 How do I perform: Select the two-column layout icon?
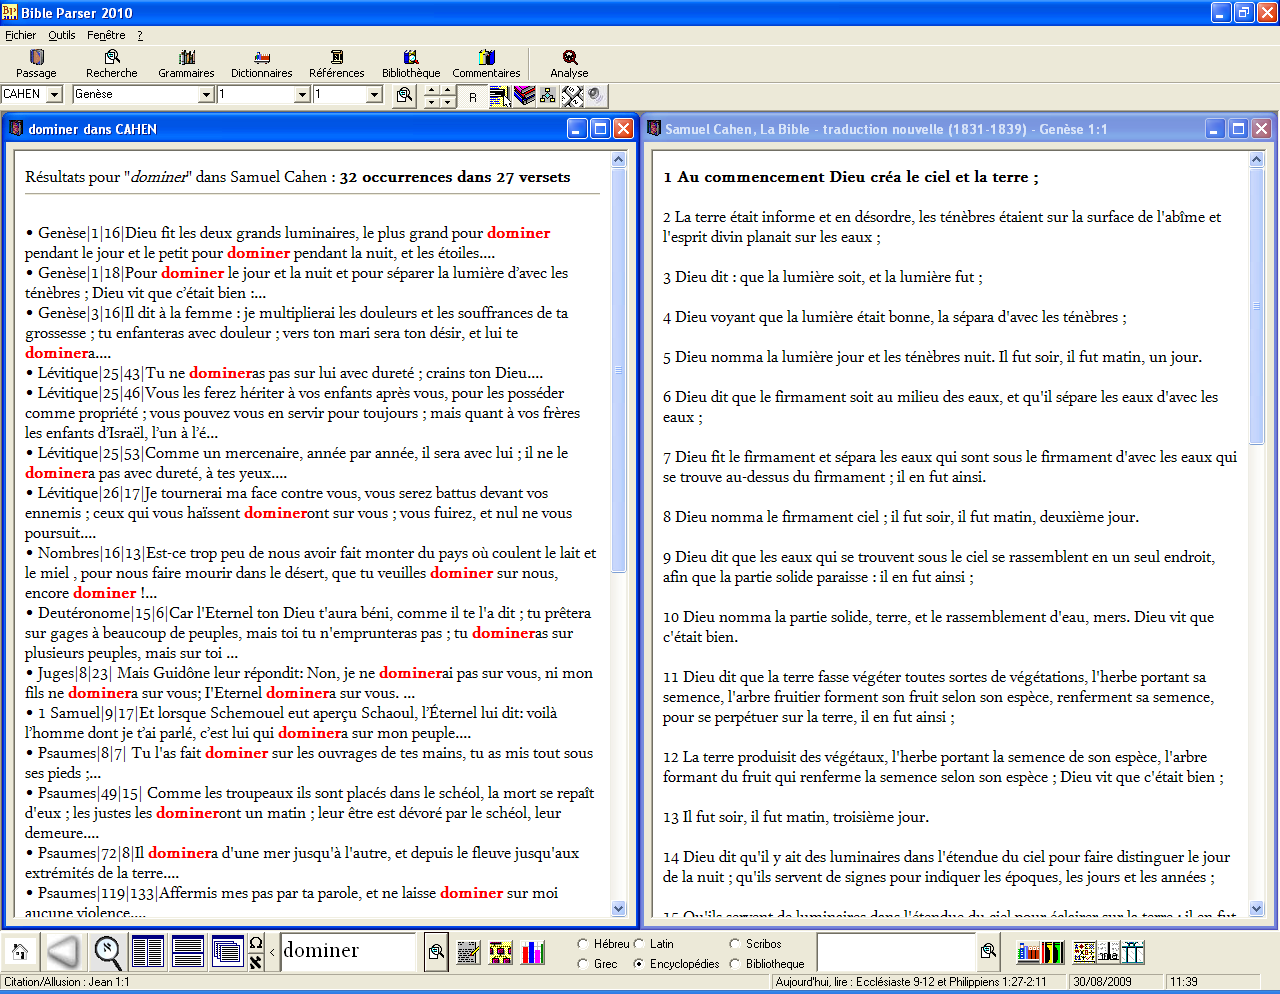point(148,952)
